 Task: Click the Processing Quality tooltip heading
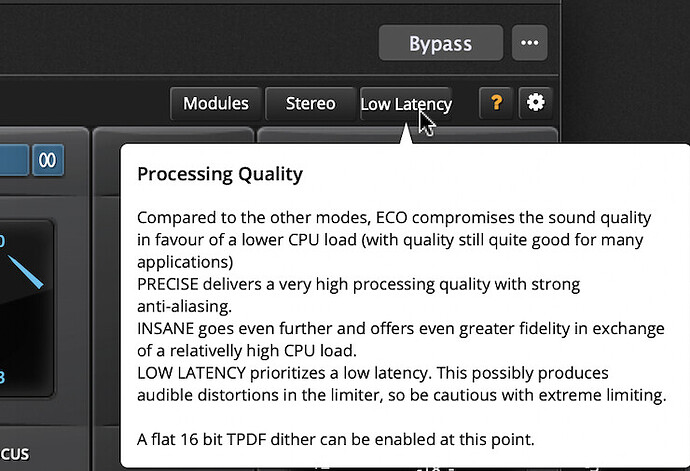point(220,174)
